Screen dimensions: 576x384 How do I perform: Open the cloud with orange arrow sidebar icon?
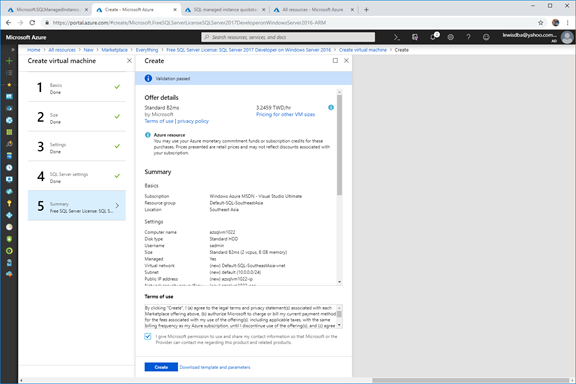point(9,274)
